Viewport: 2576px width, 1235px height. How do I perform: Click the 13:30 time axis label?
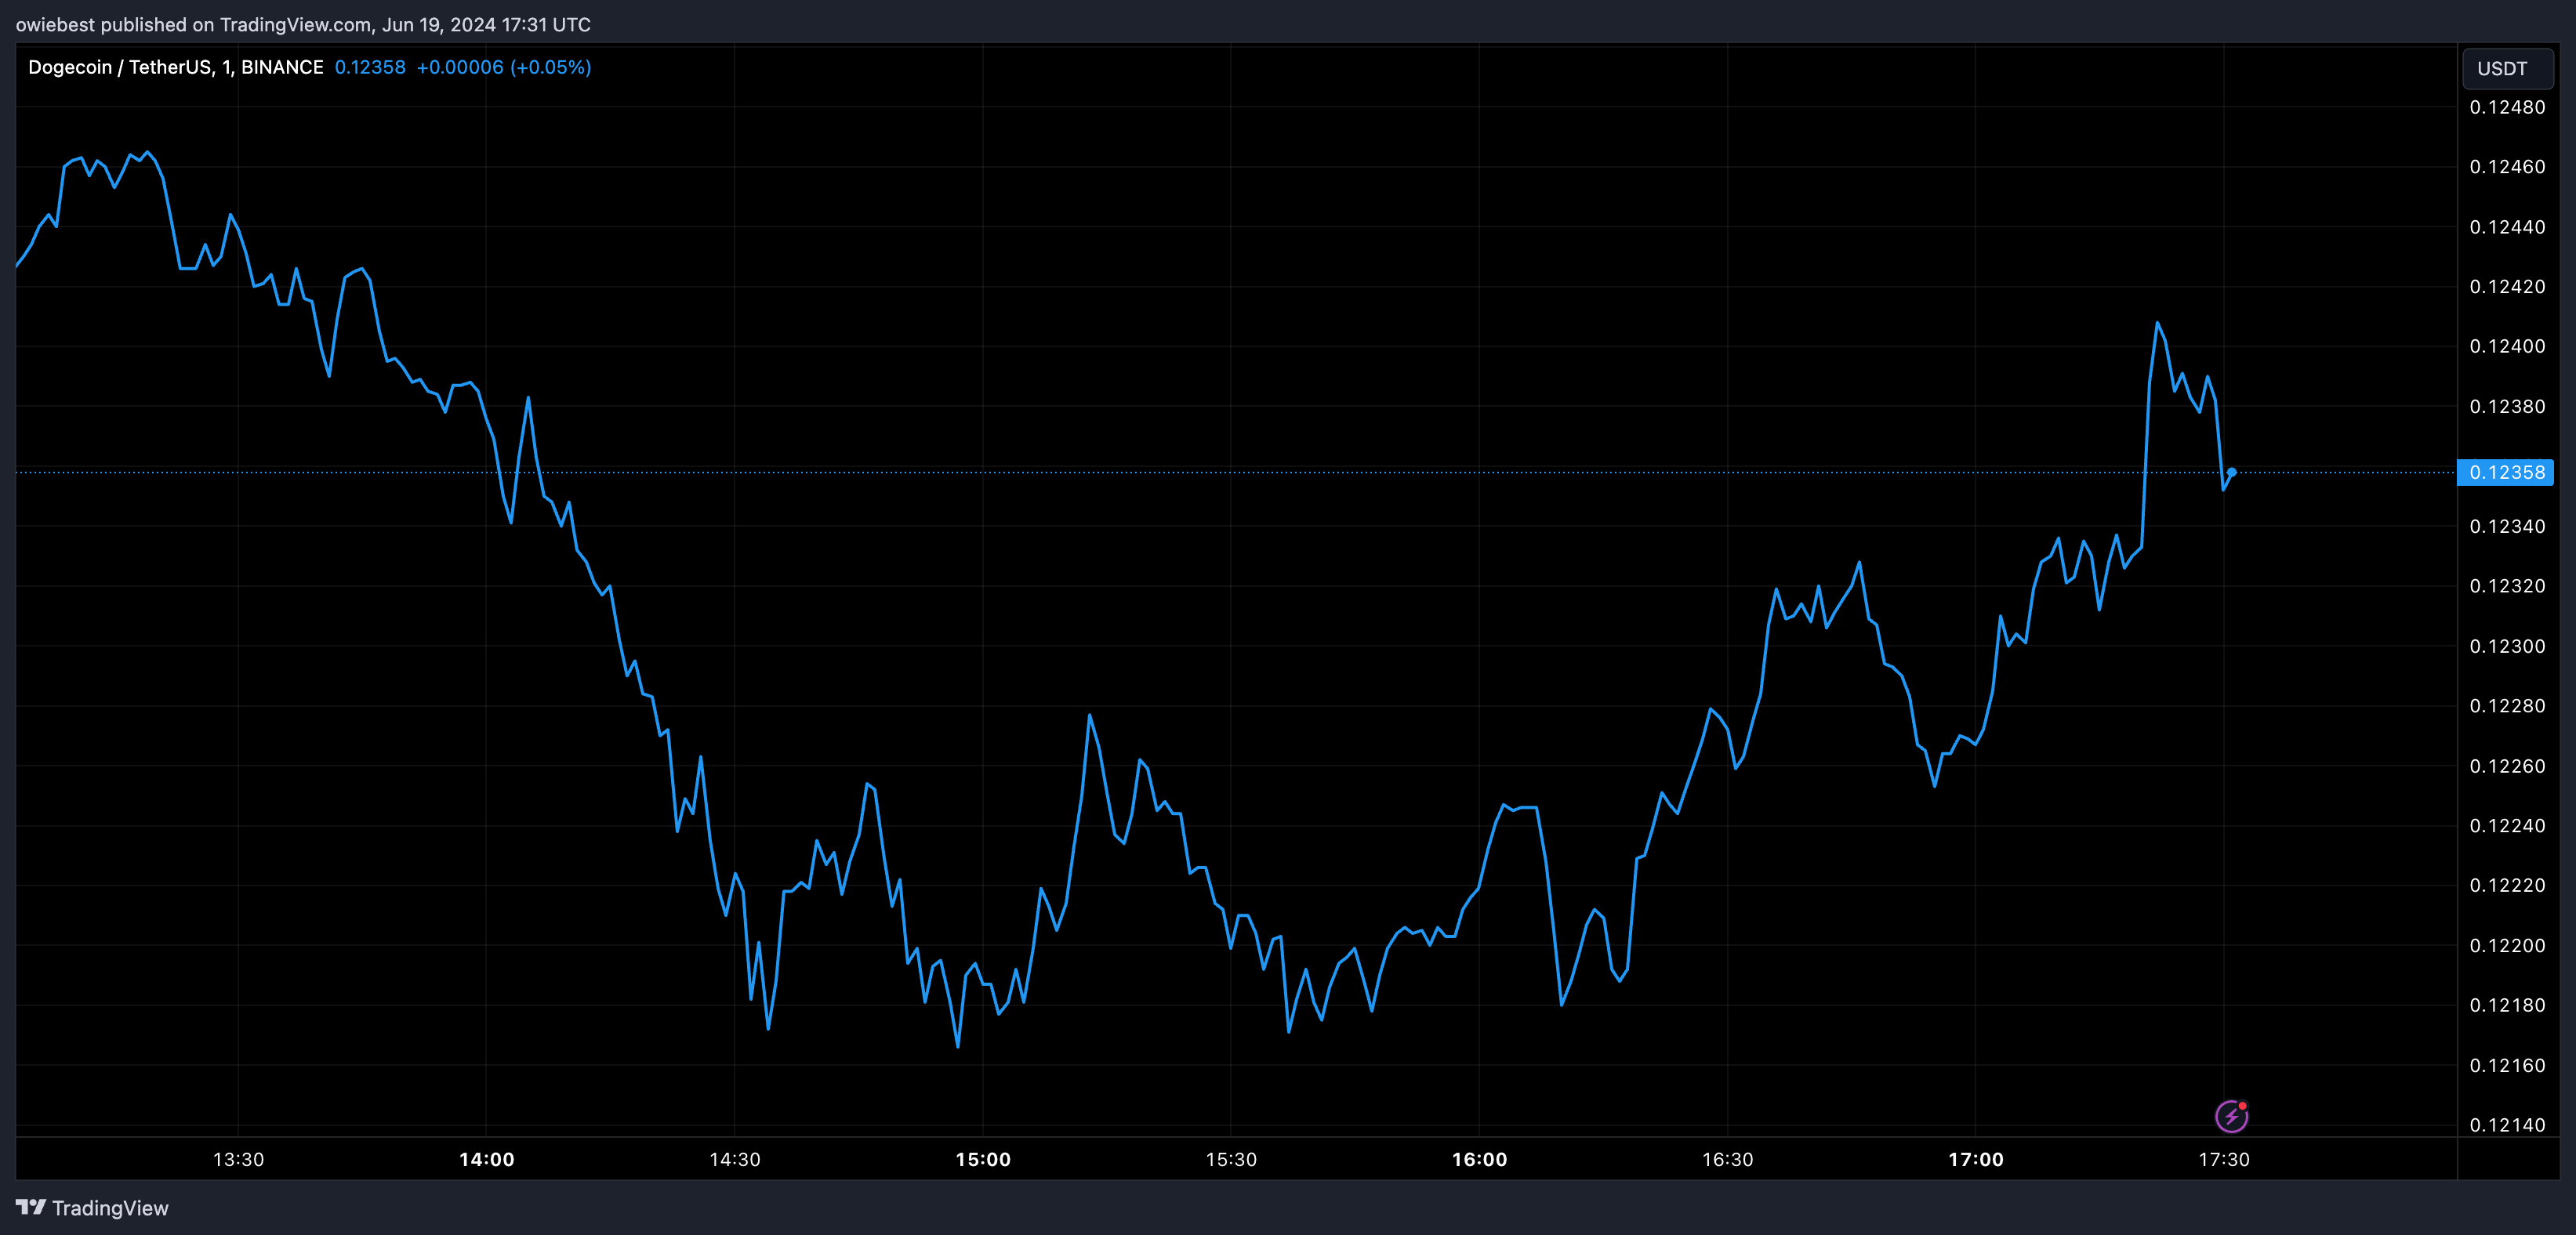(238, 1159)
